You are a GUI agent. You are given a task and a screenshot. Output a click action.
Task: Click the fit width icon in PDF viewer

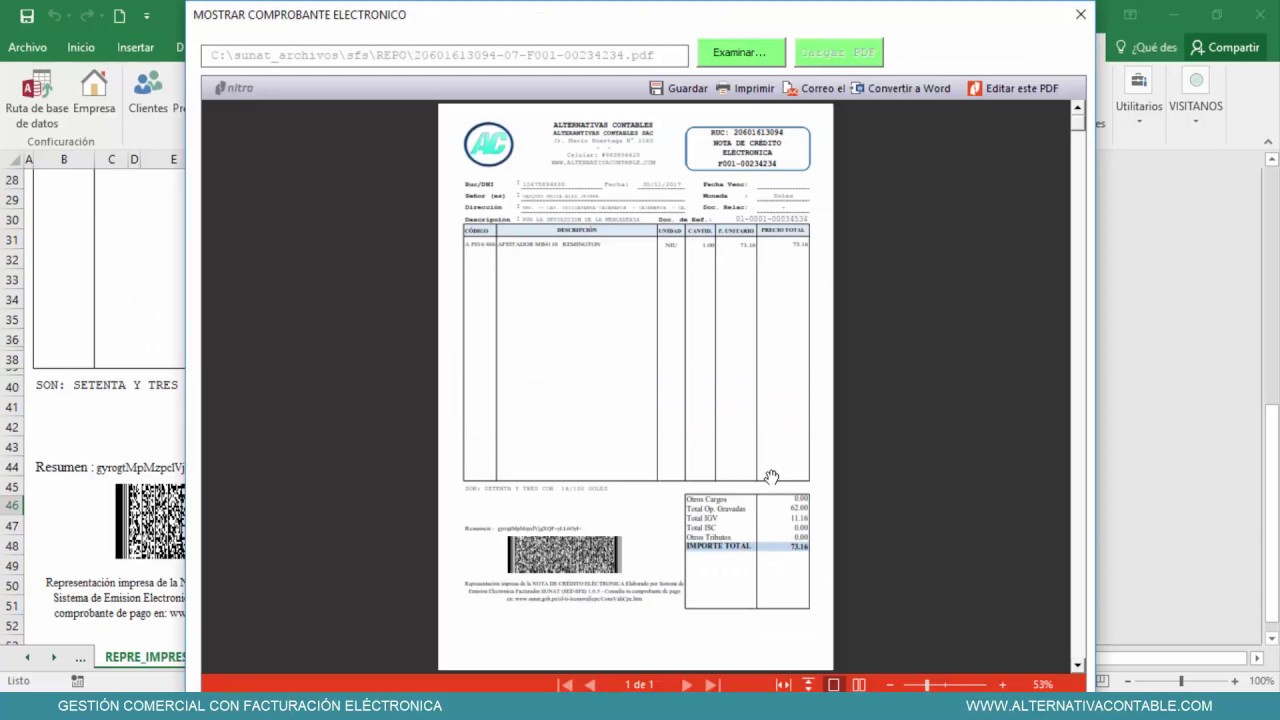pyautogui.click(x=783, y=685)
